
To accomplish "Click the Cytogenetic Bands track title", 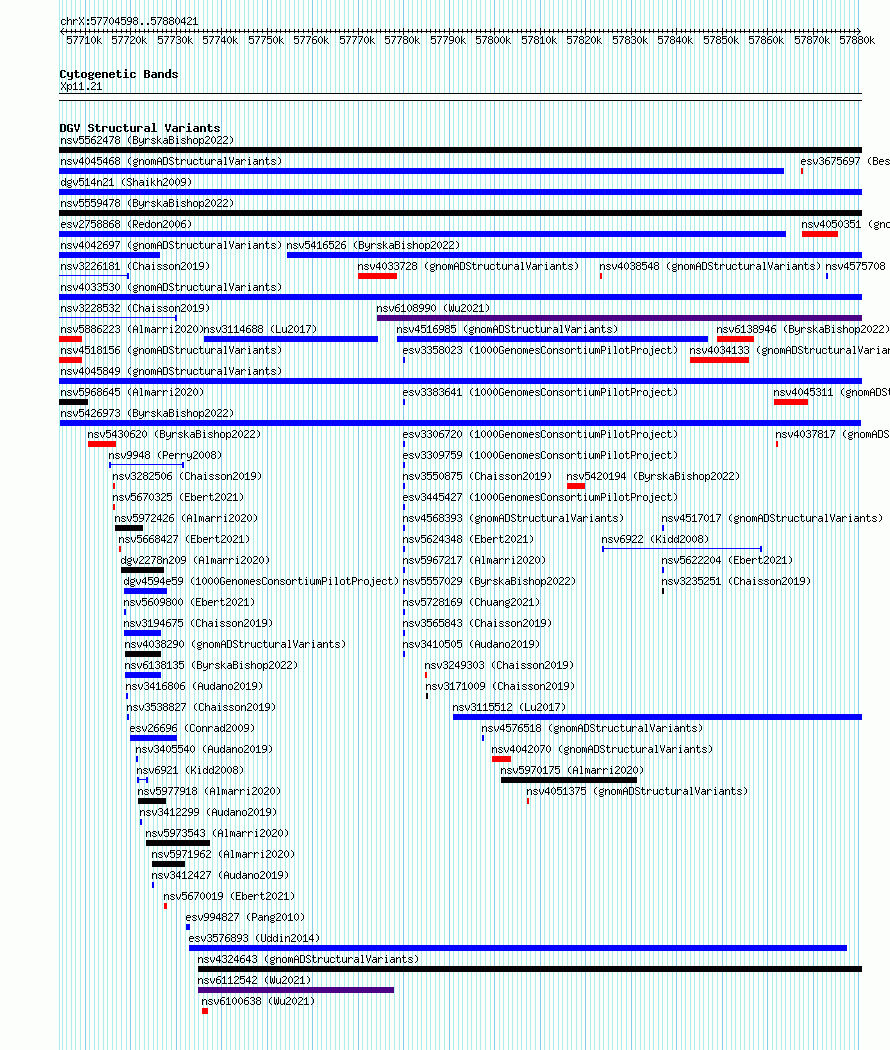I will click(119, 74).
